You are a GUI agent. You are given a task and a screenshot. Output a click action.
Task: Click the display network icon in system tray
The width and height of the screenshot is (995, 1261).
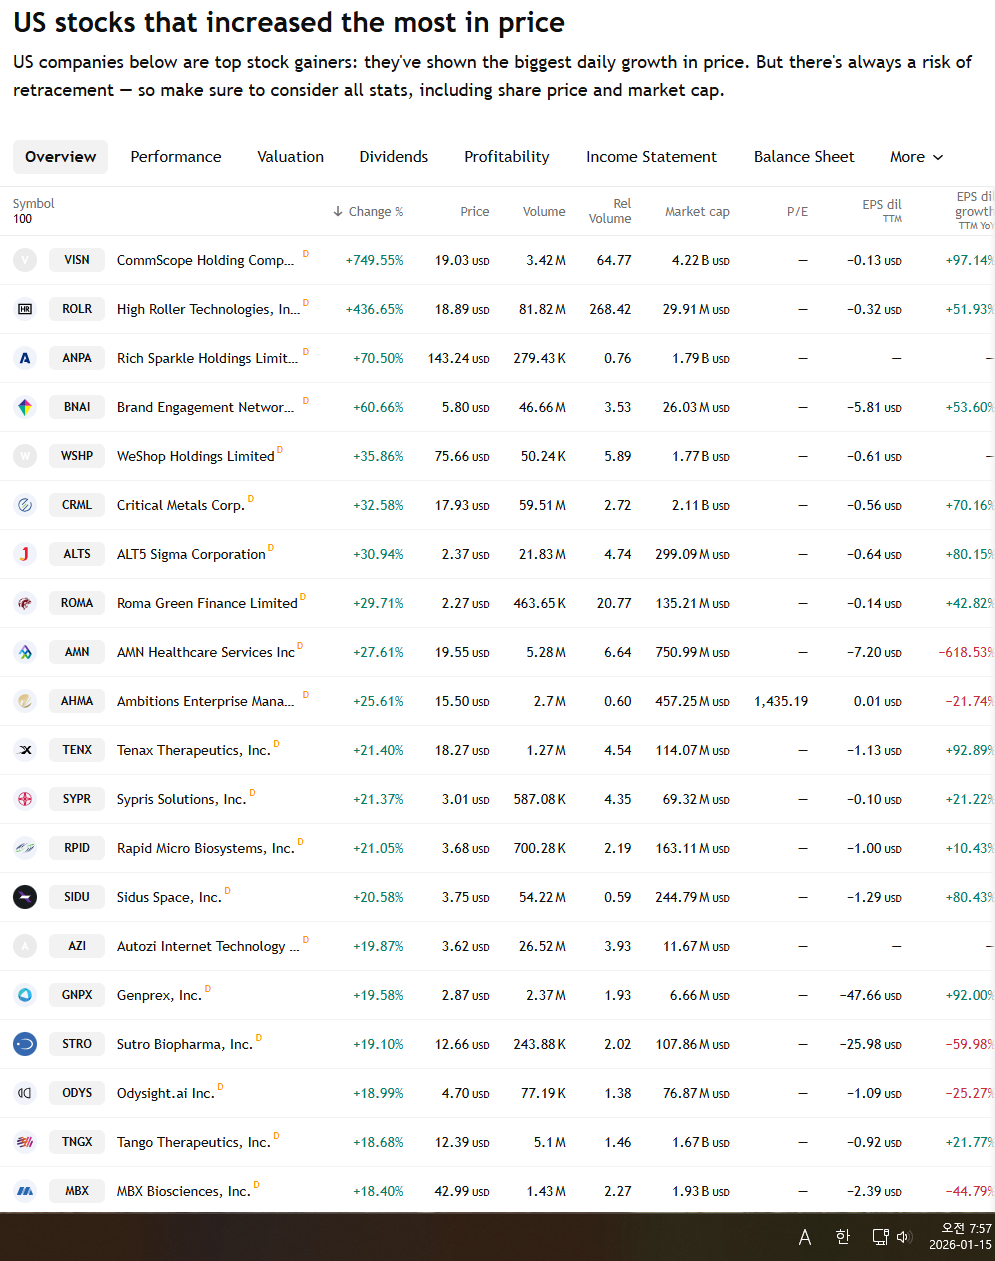[x=880, y=1237]
